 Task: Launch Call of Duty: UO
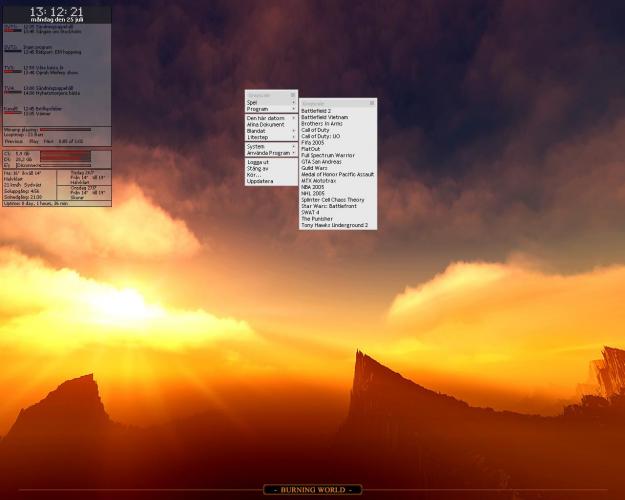pos(320,136)
